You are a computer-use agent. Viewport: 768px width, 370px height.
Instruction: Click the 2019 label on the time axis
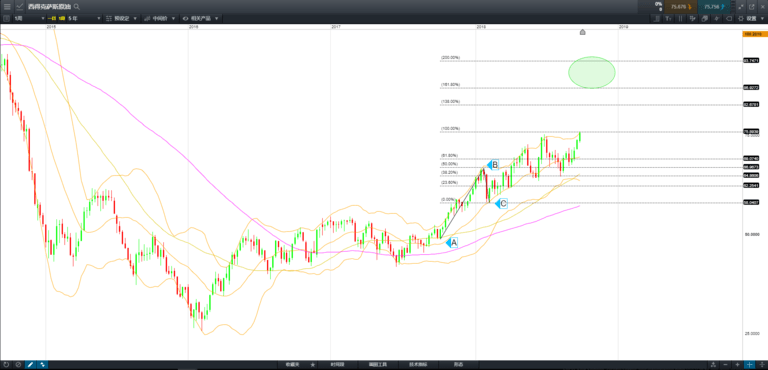coord(624,27)
